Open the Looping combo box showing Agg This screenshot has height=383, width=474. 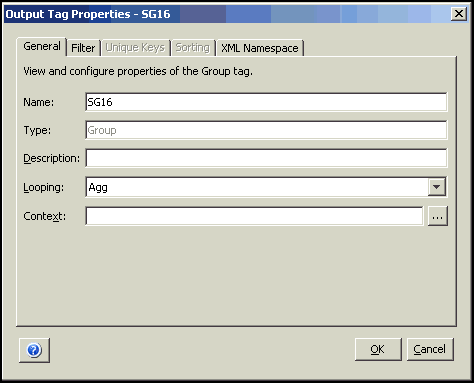266,187
